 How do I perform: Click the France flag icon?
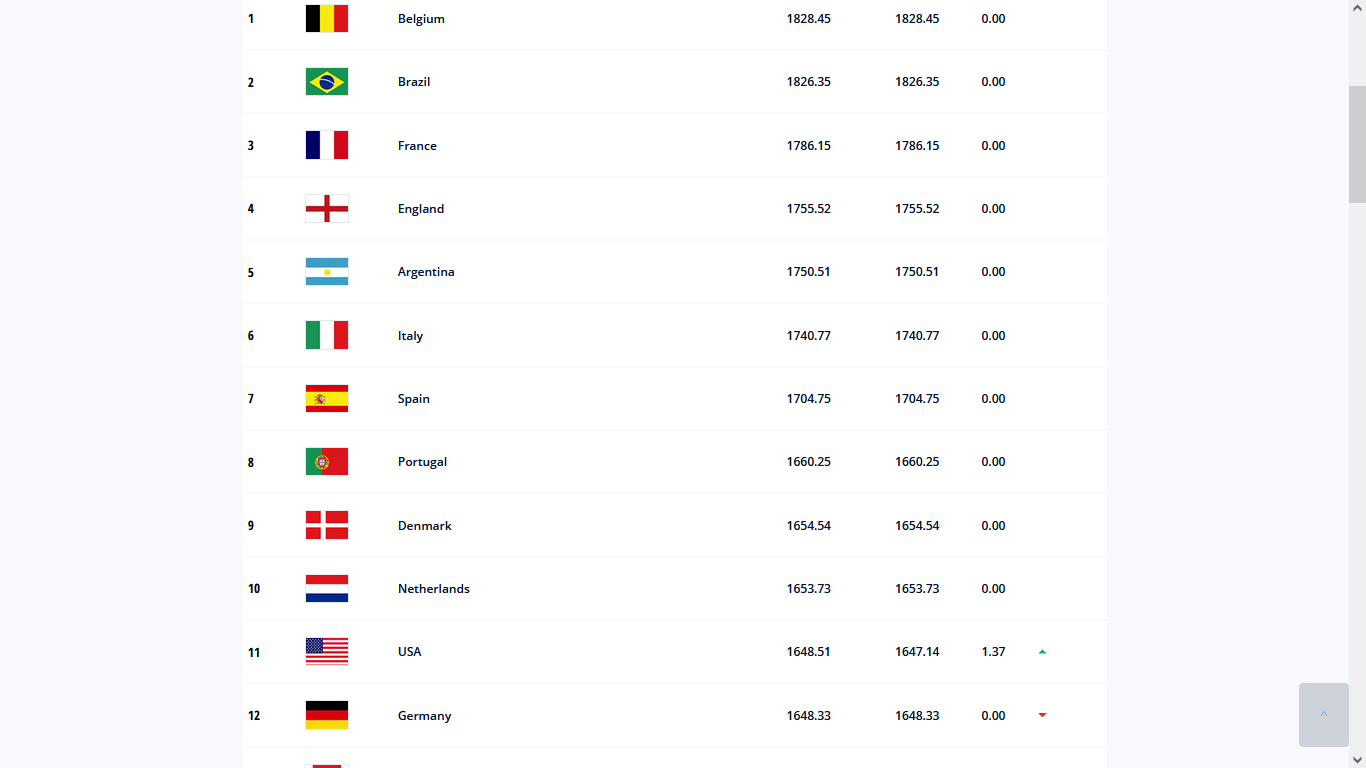[x=326, y=145]
